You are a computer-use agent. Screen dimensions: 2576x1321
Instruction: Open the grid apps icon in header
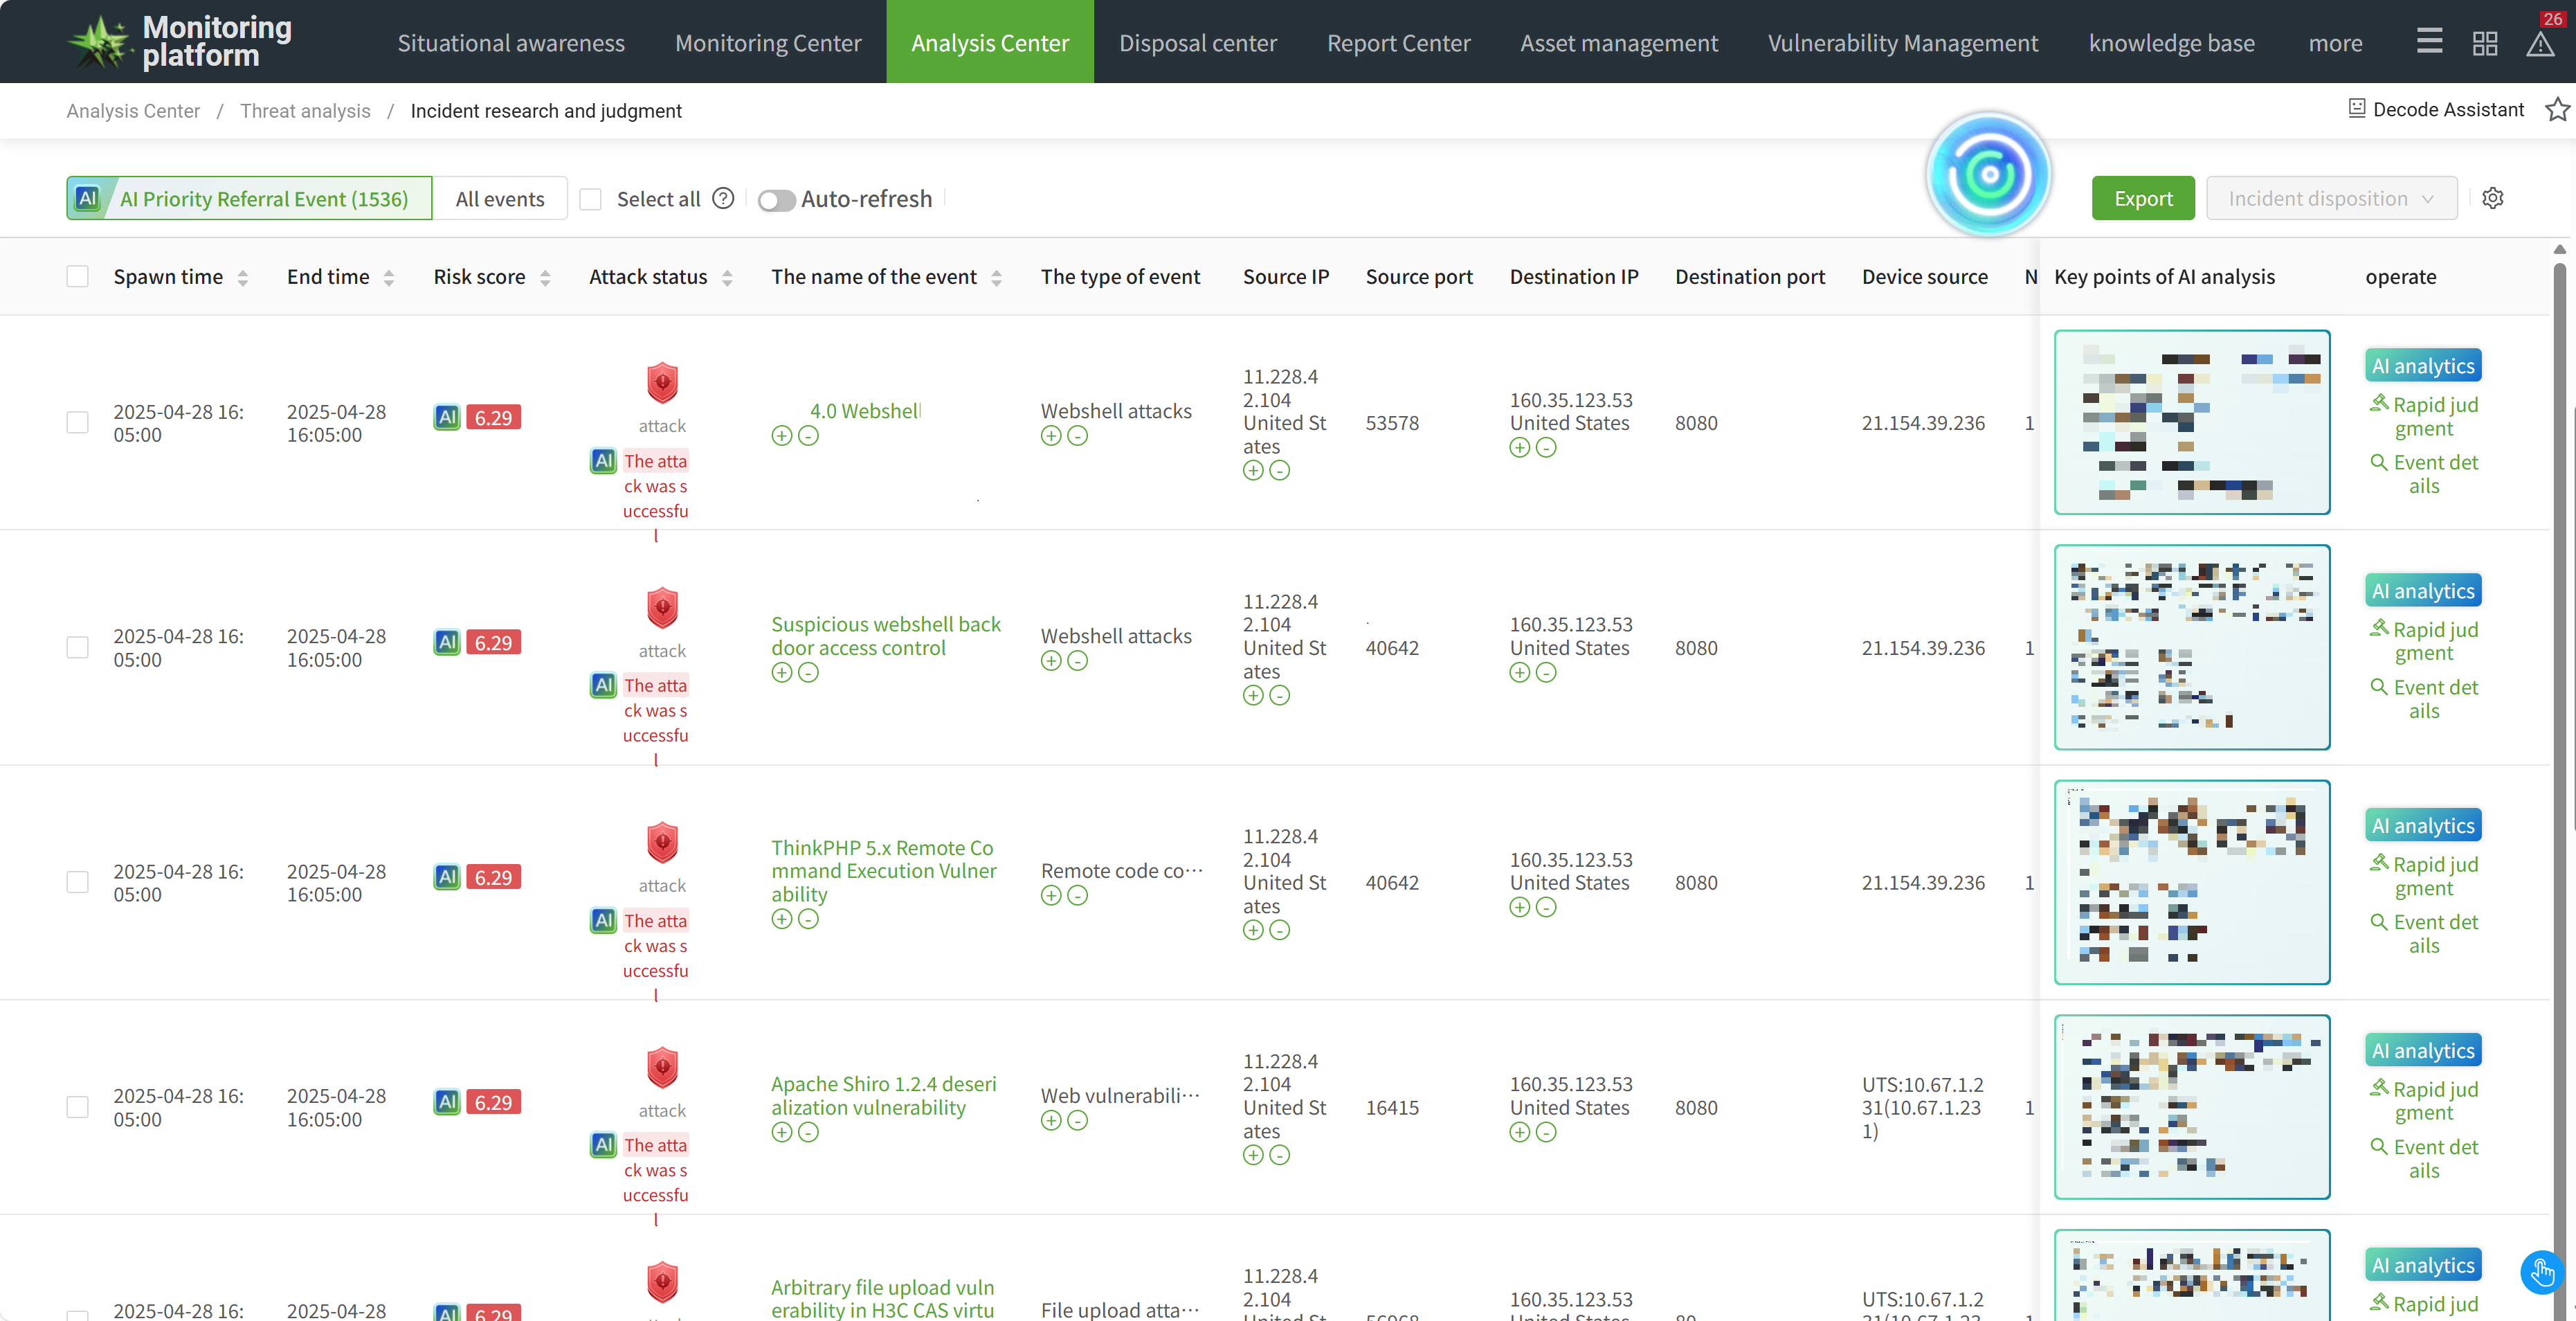pyautogui.click(x=2485, y=43)
